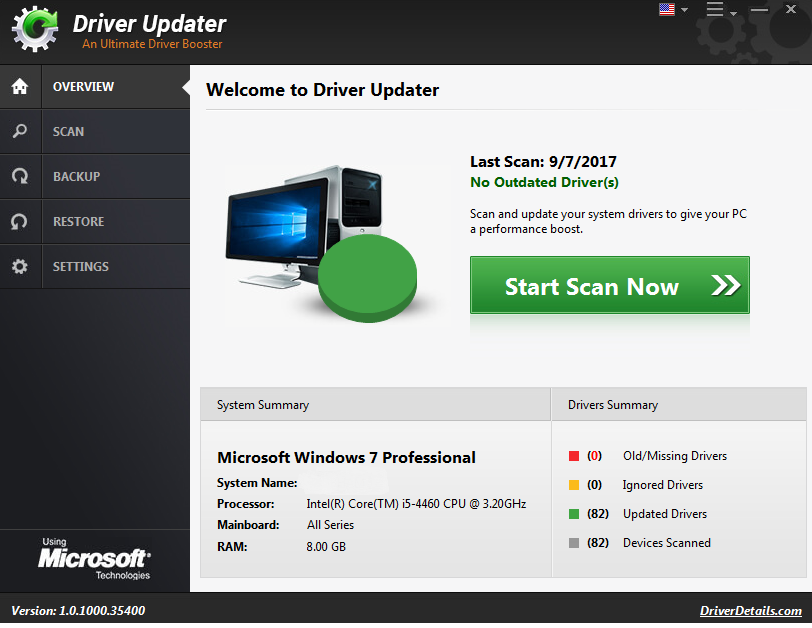Screen dimensions: 812x628
Task: Close the Driver Updater window
Action: 791,9
